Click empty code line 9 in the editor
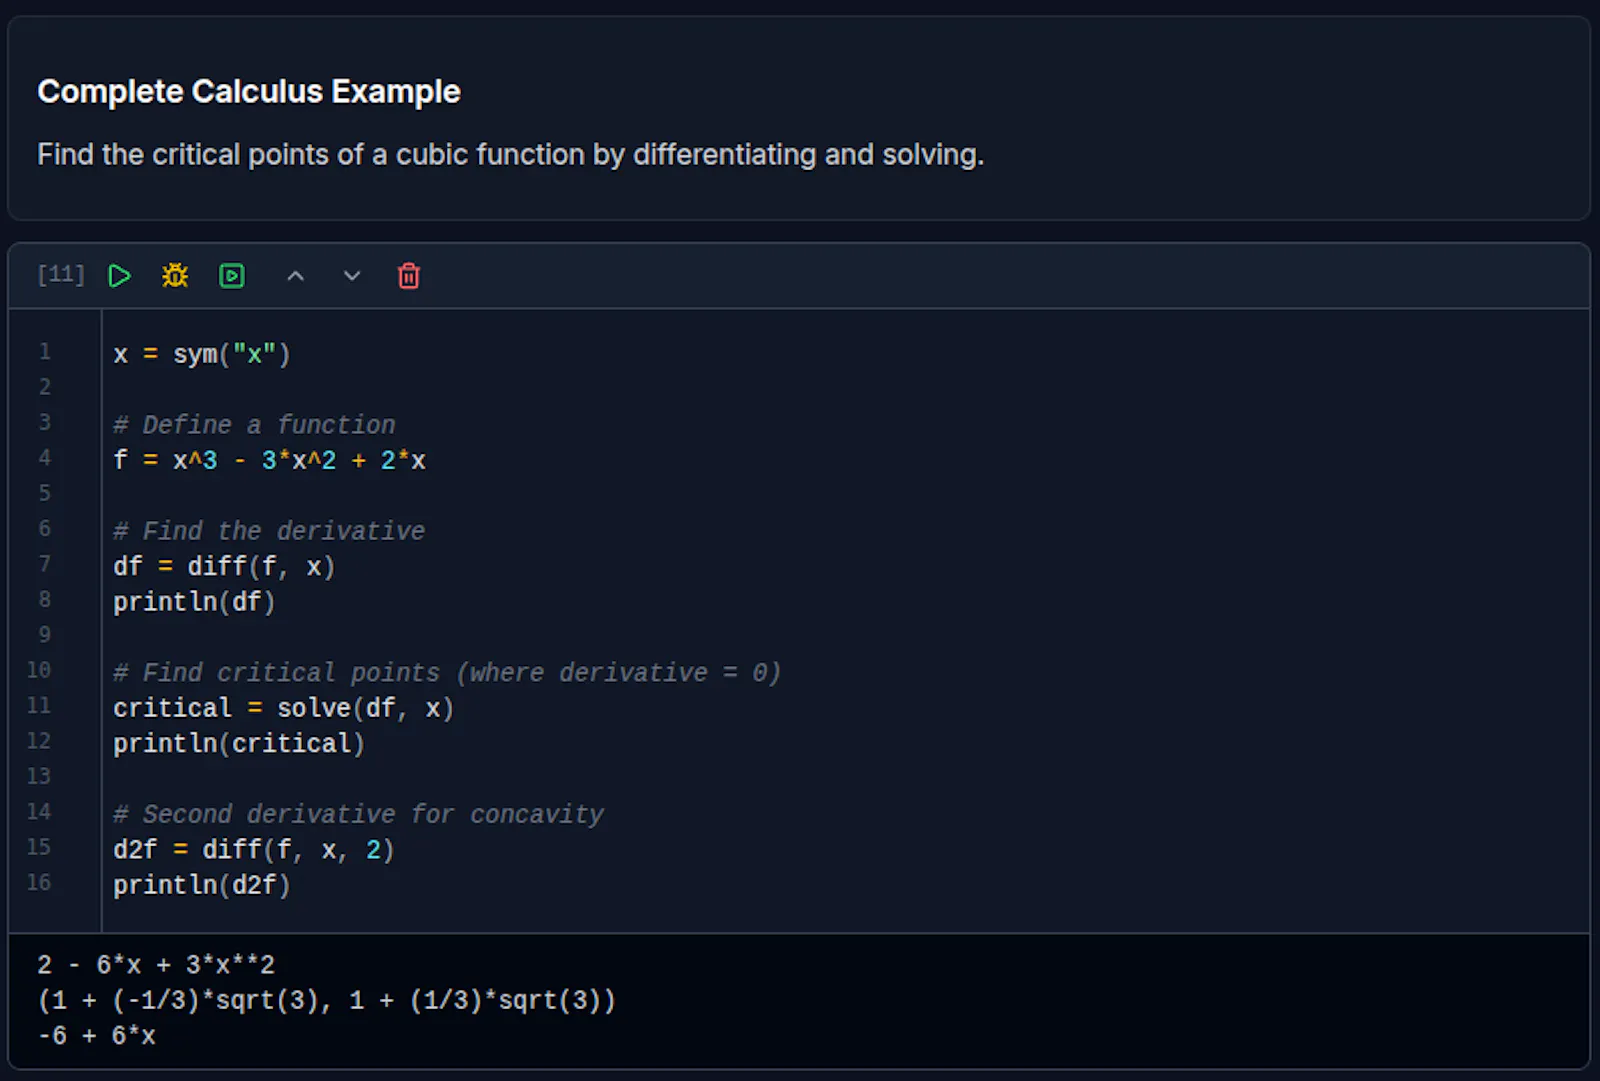Viewport: 1600px width, 1081px height. [845, 636]
